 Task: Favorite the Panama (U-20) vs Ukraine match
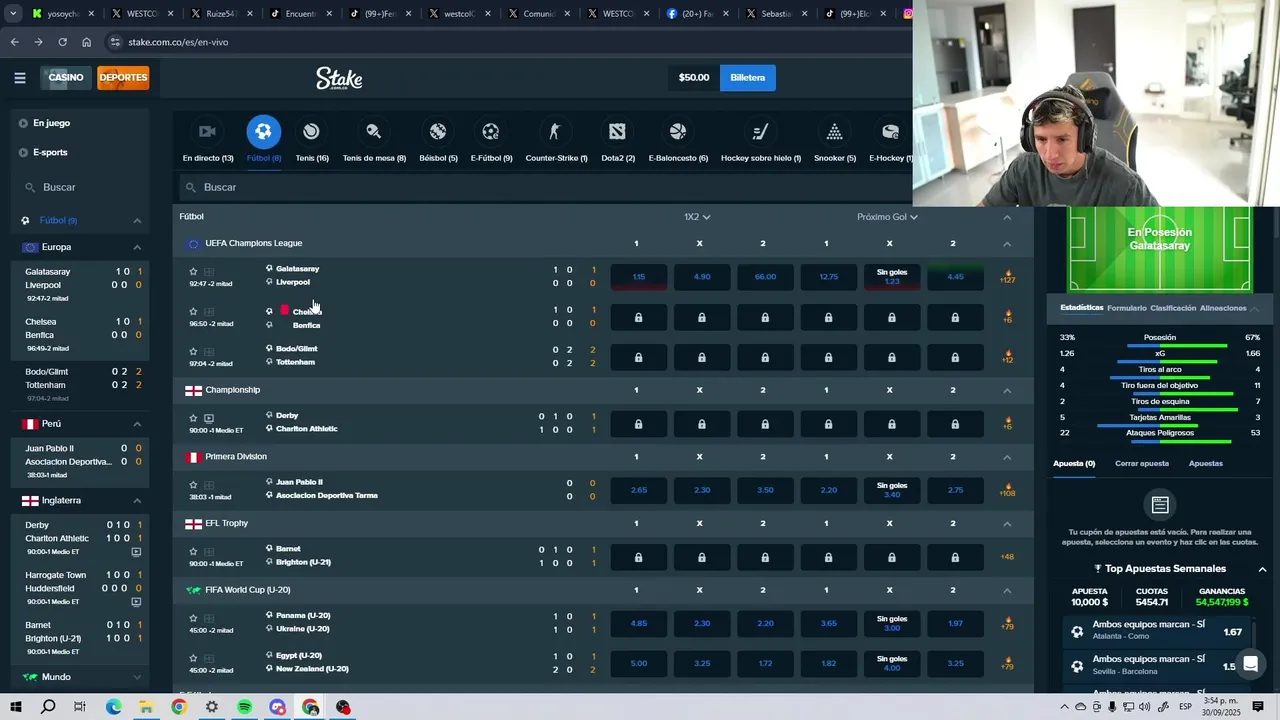[x=193, y=618]
